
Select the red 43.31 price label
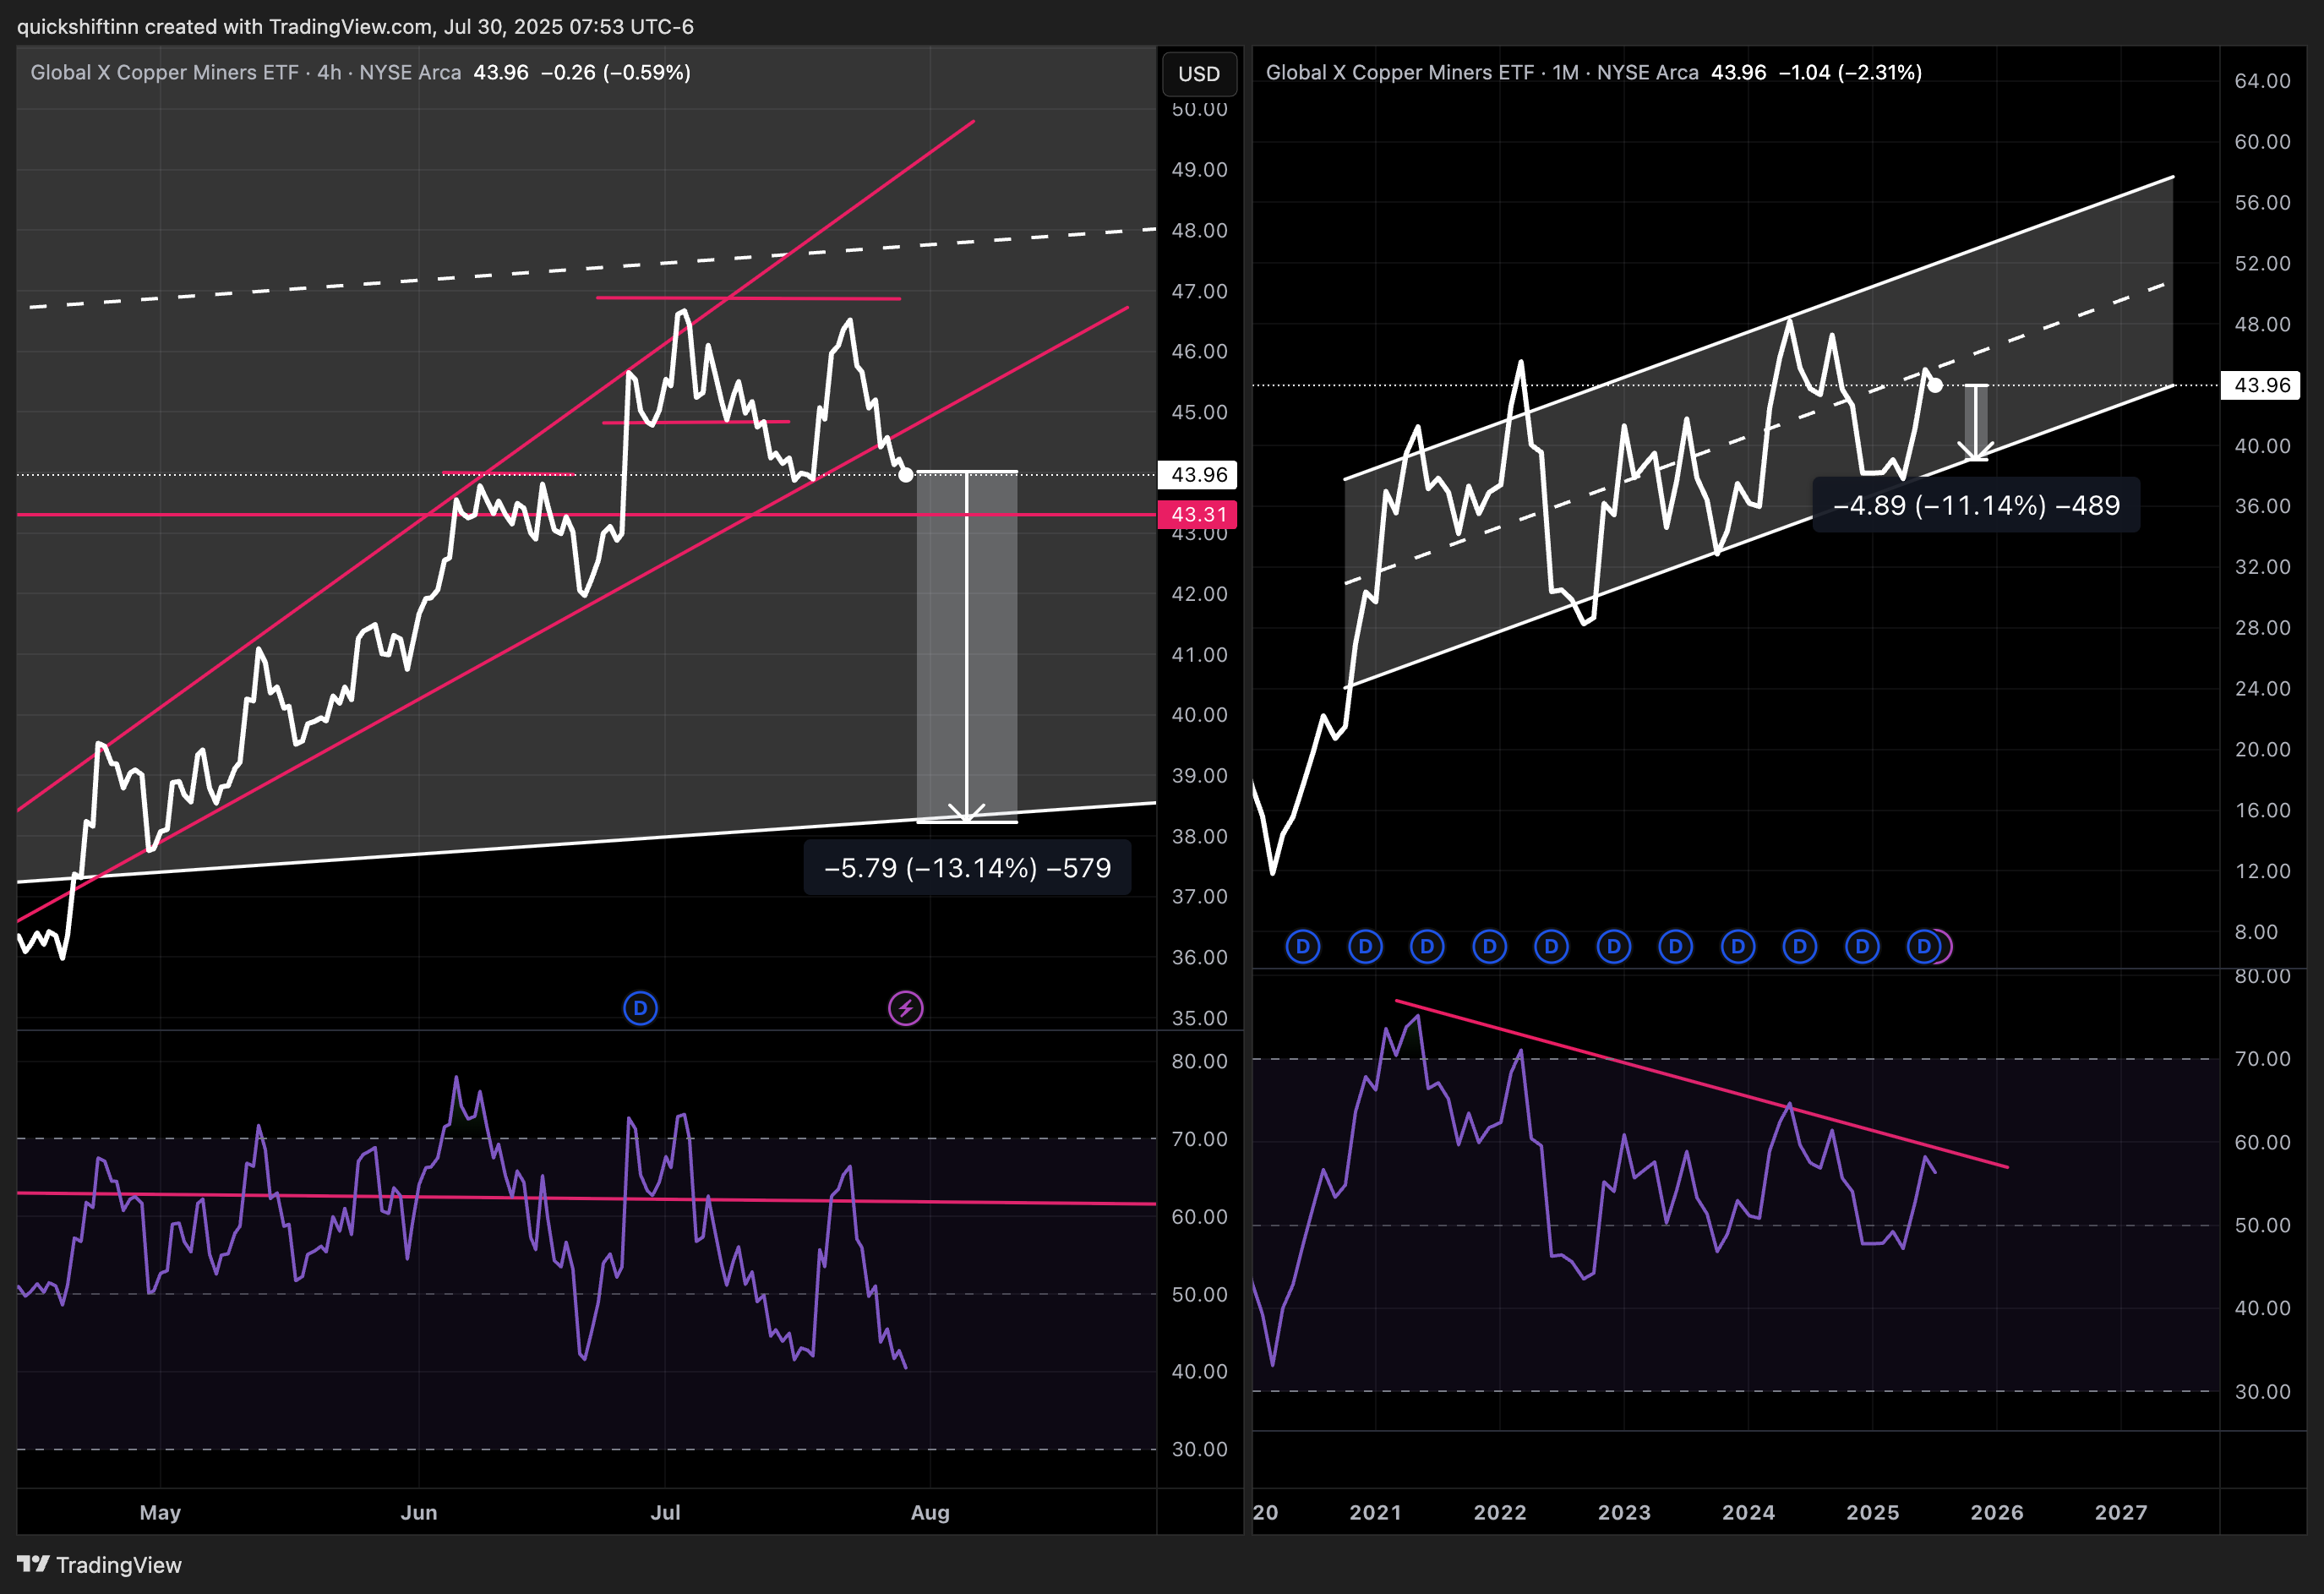pos(1198,515)
